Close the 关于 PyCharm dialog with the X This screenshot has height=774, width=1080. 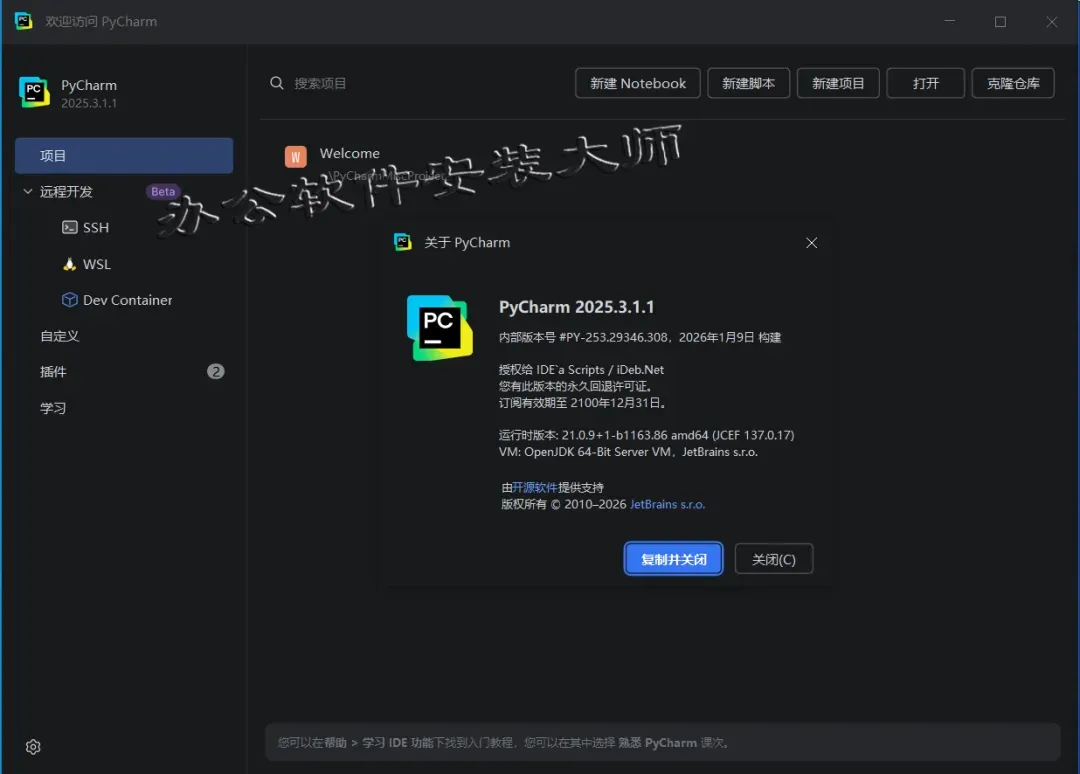(811, 243)
